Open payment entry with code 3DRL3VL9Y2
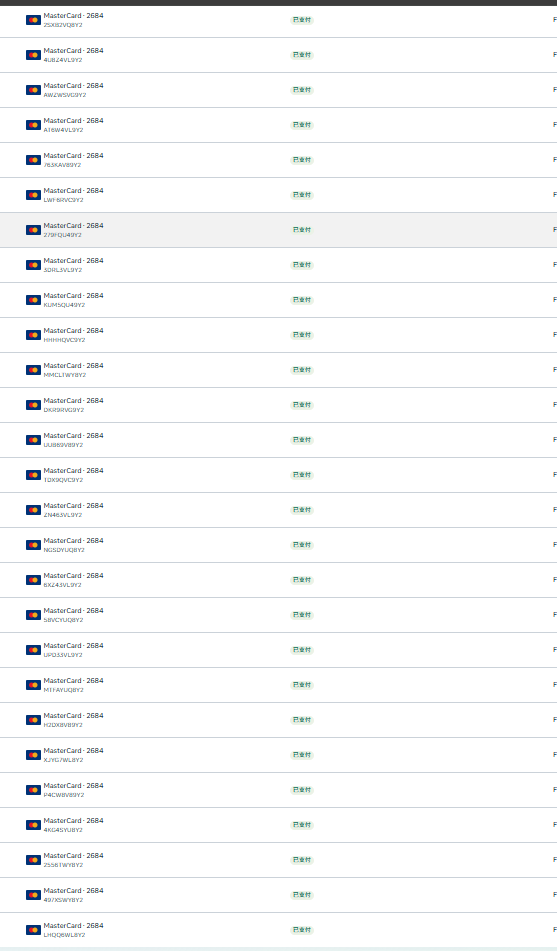This screenshot has height=951, width=557. pos(278,265)
